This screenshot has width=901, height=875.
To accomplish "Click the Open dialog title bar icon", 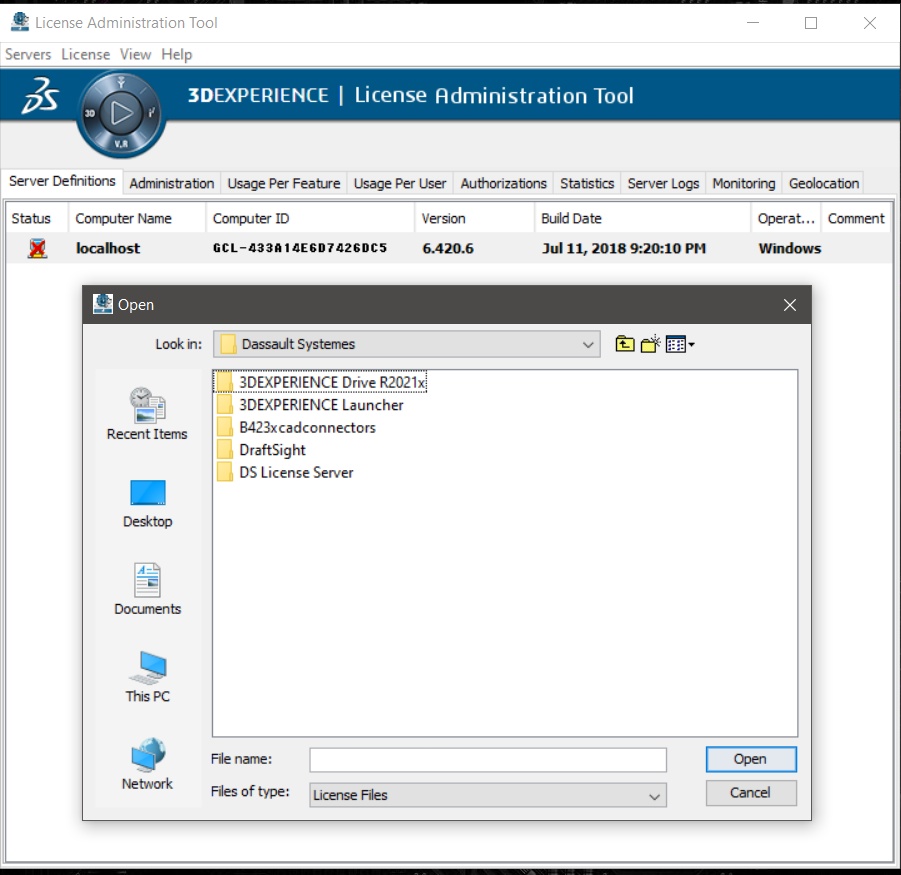I will click(103, 304).
